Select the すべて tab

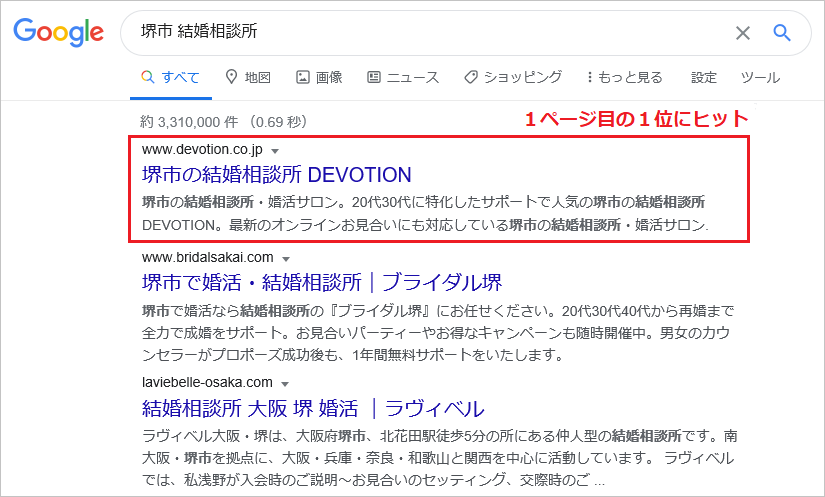170,77
